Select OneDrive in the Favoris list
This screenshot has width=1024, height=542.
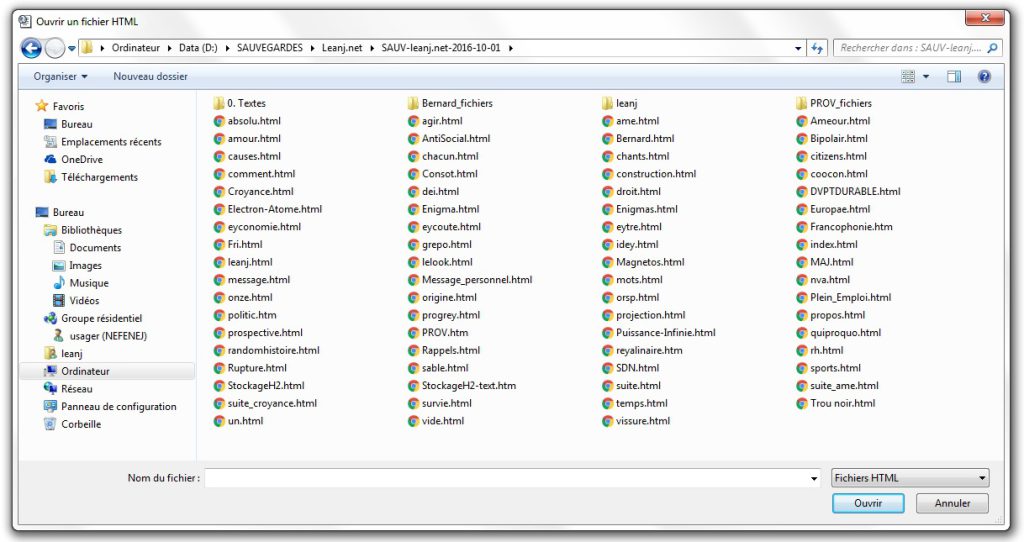pos(81,159)
